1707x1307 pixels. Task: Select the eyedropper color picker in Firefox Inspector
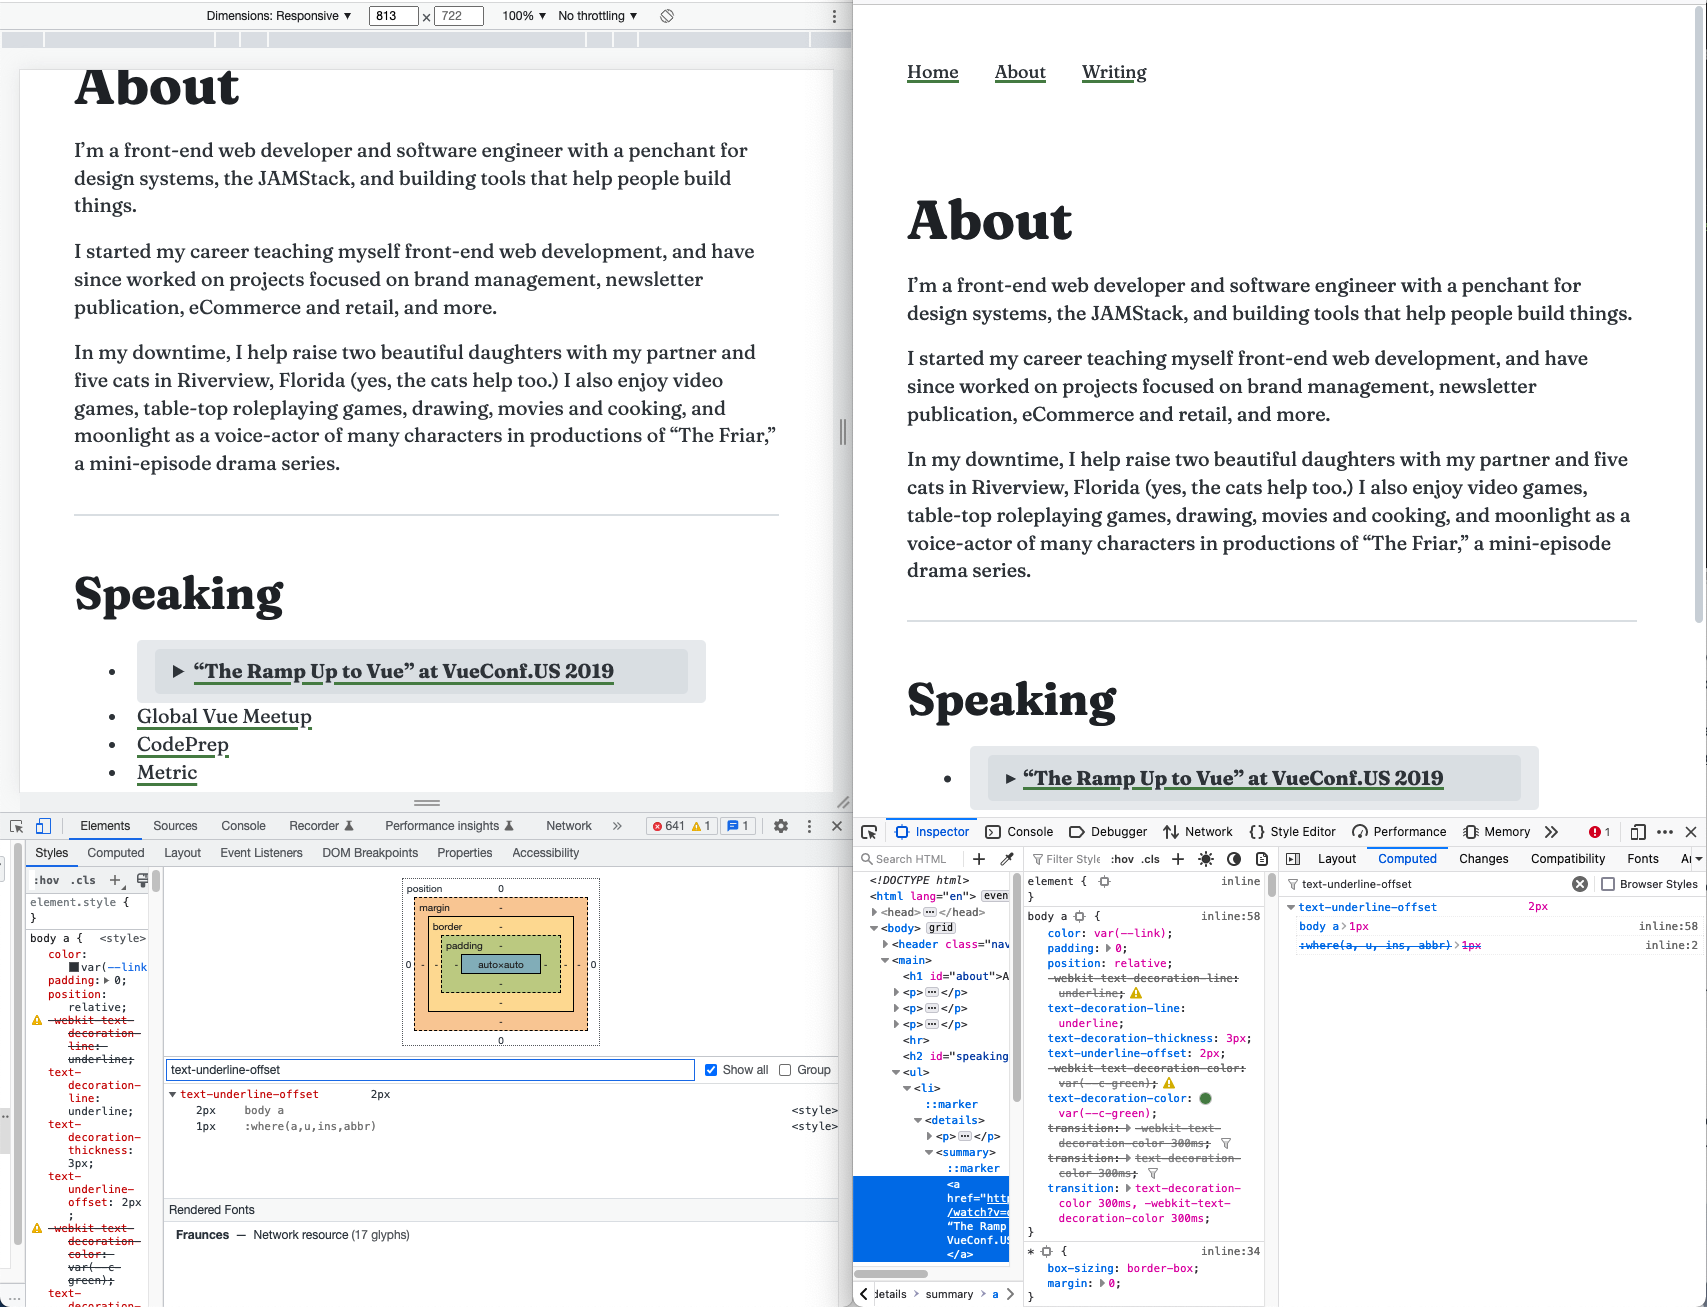point(1007,858)
